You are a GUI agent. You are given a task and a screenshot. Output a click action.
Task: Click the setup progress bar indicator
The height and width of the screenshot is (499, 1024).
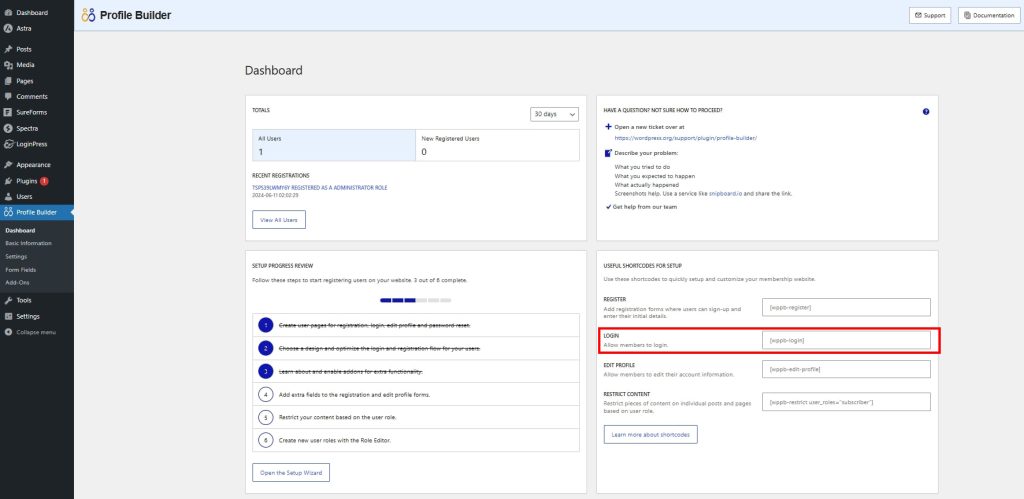[x=415, y=299]
